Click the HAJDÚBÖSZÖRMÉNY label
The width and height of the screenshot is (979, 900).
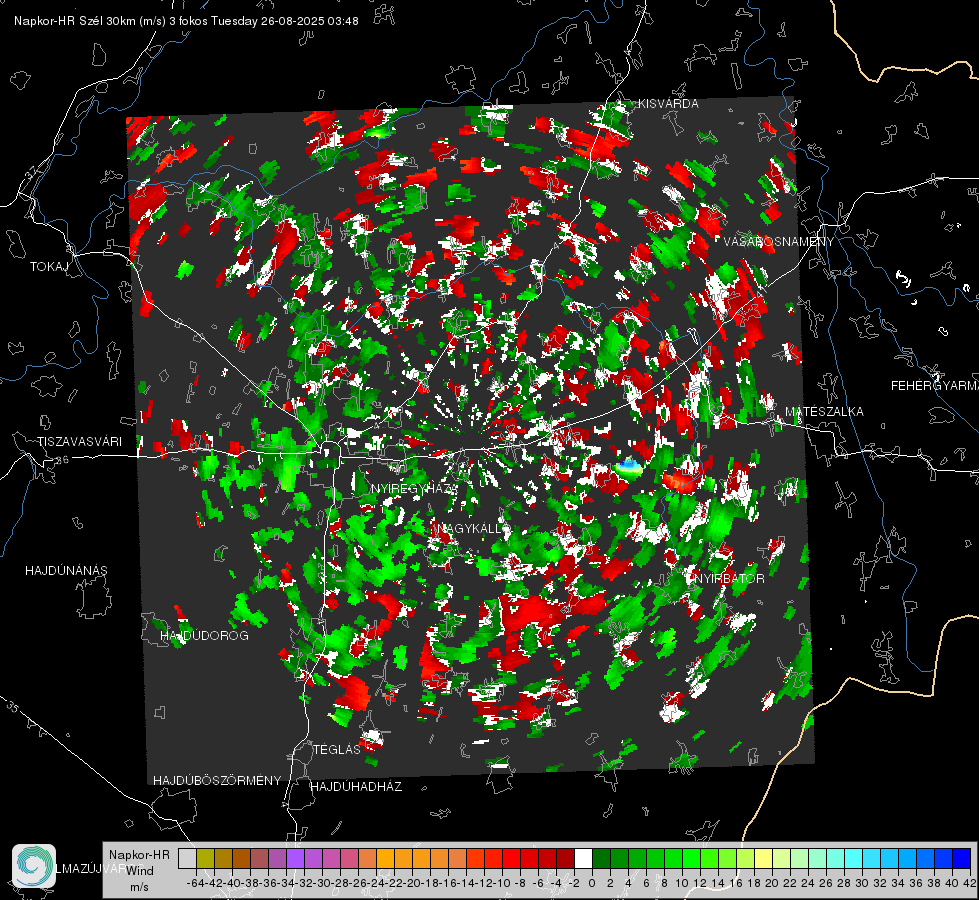[x=217, y=781]
